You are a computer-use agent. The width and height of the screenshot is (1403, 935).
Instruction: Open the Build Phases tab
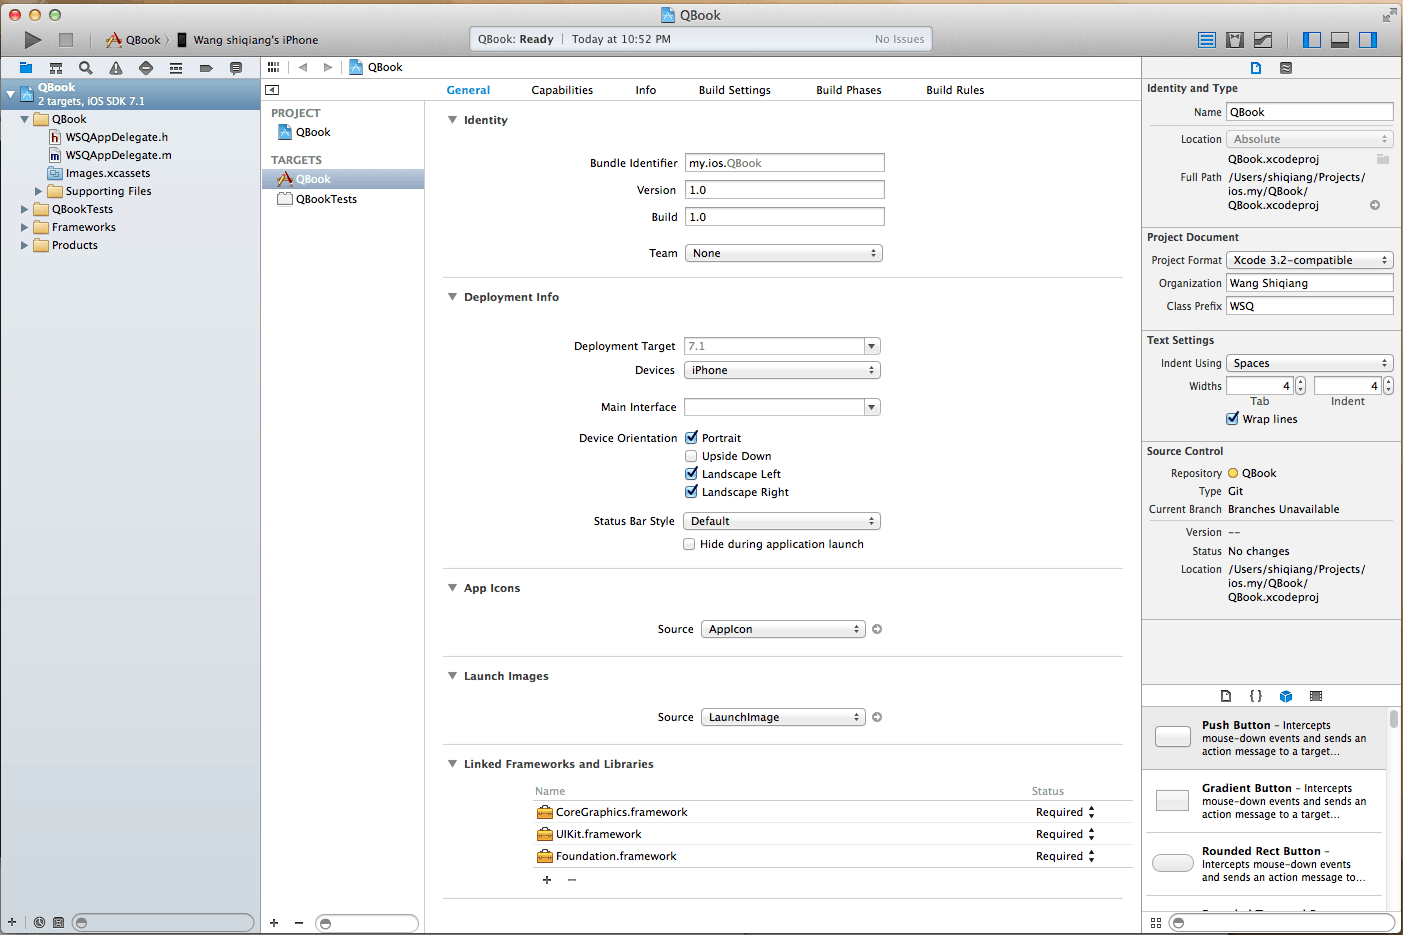coord(849,90)
